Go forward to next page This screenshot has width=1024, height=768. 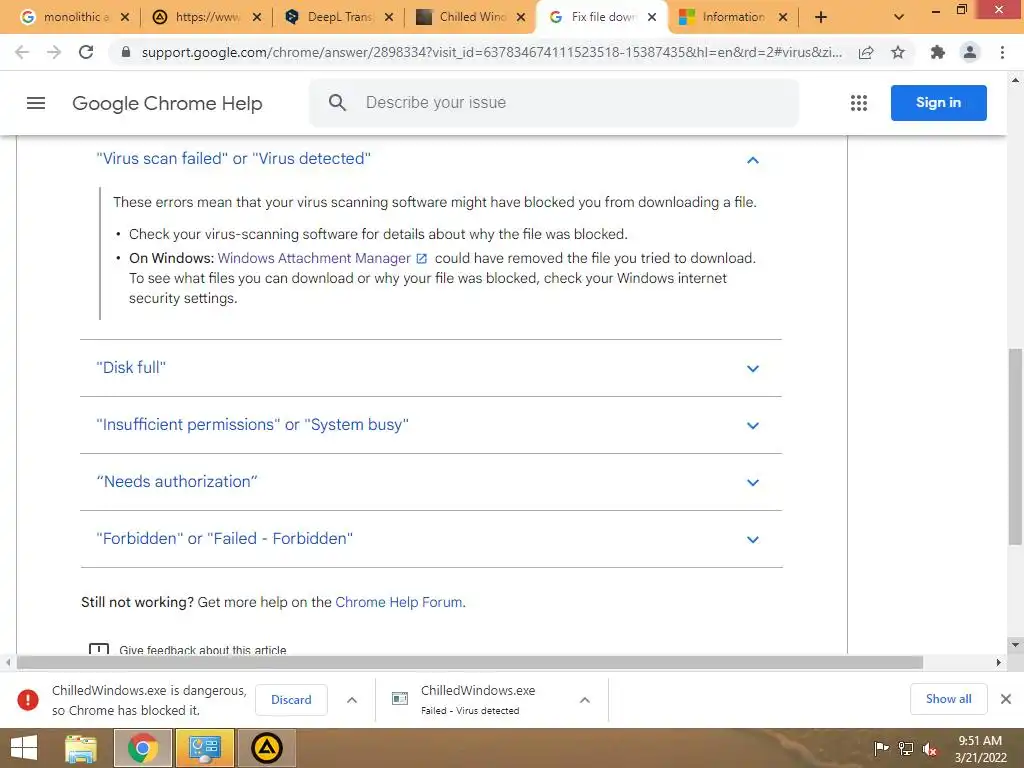coord(54,52)
